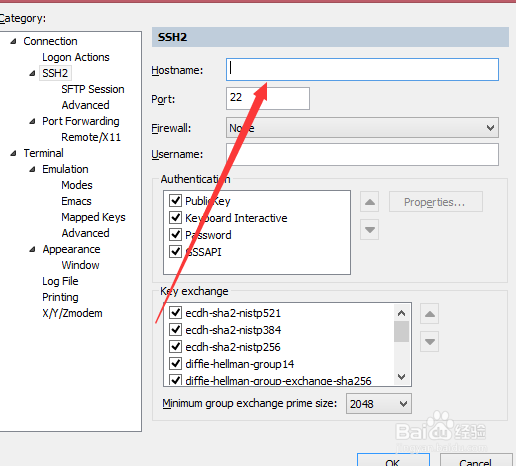Collapse the Emulation tree node
The width and height of the screenshot is (516, 466).
pos(32,169)
